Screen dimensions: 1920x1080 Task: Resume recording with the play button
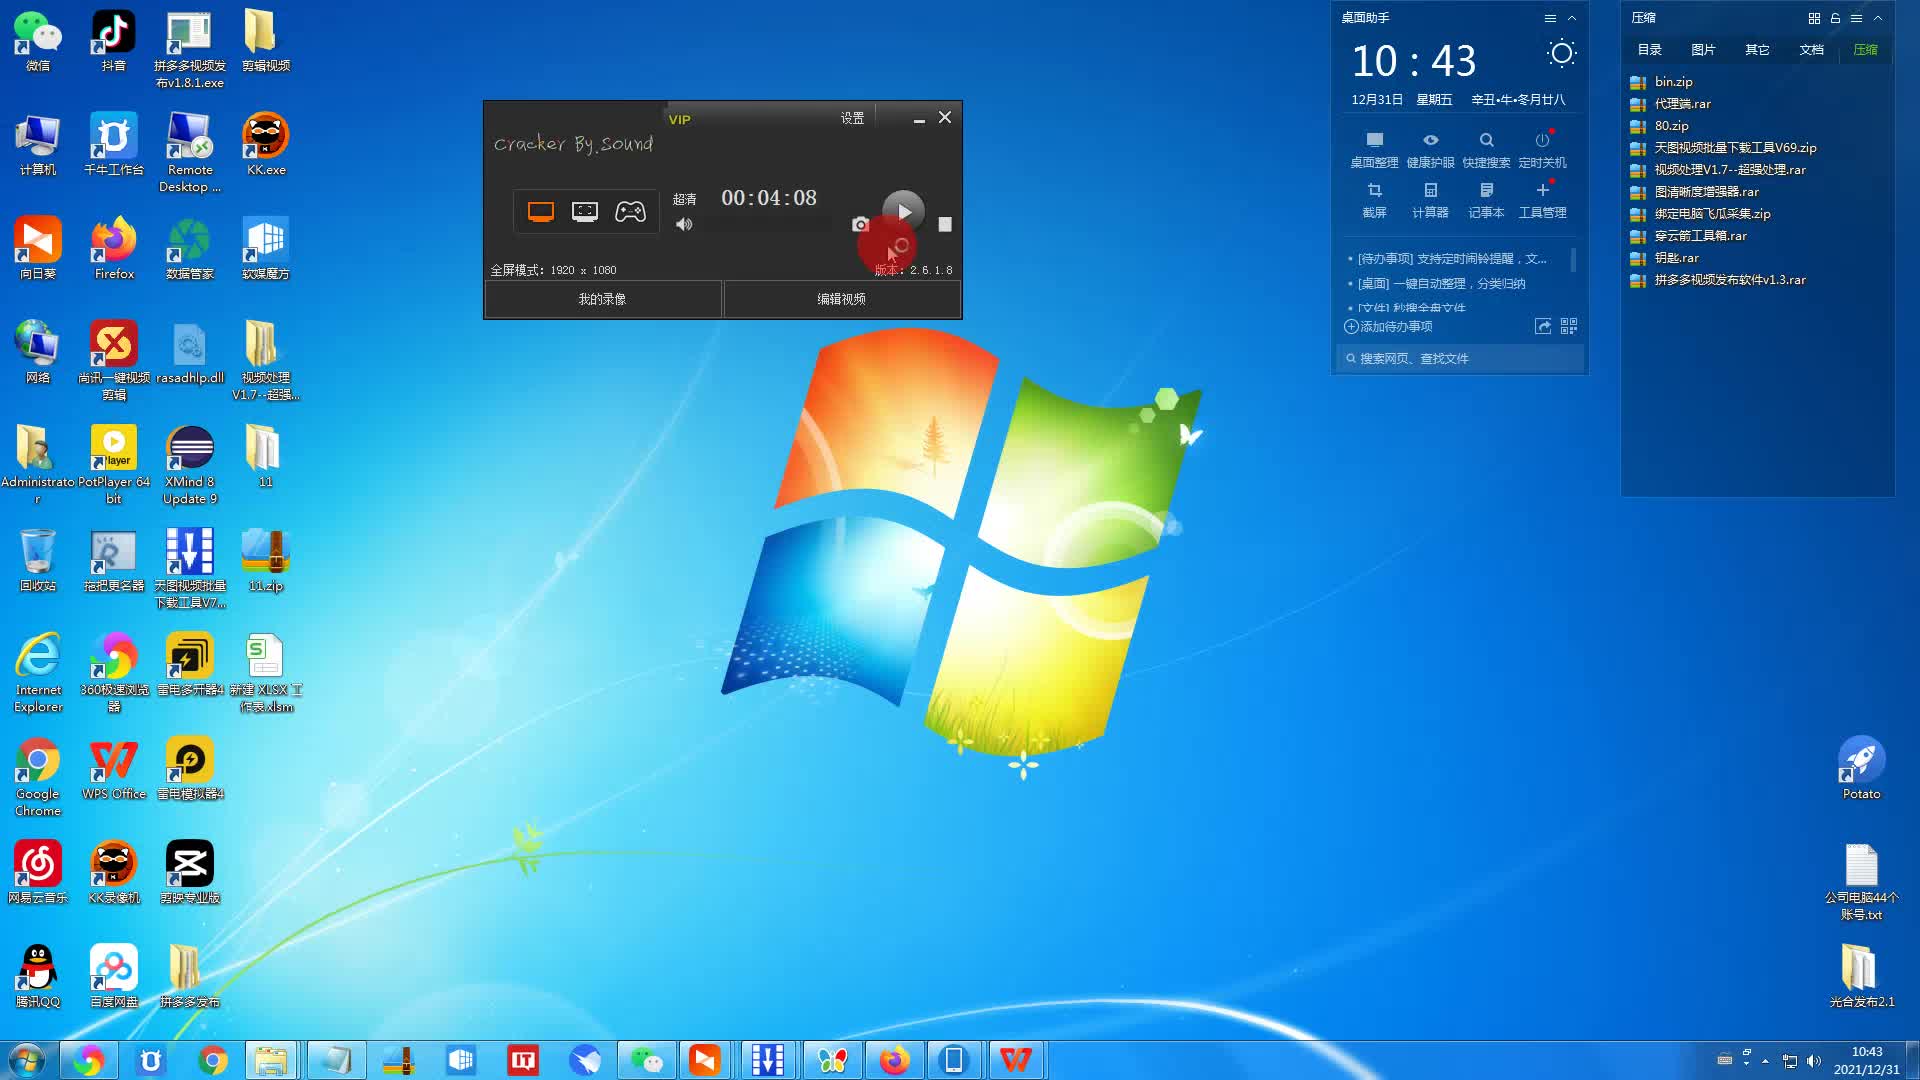[903, 211]
